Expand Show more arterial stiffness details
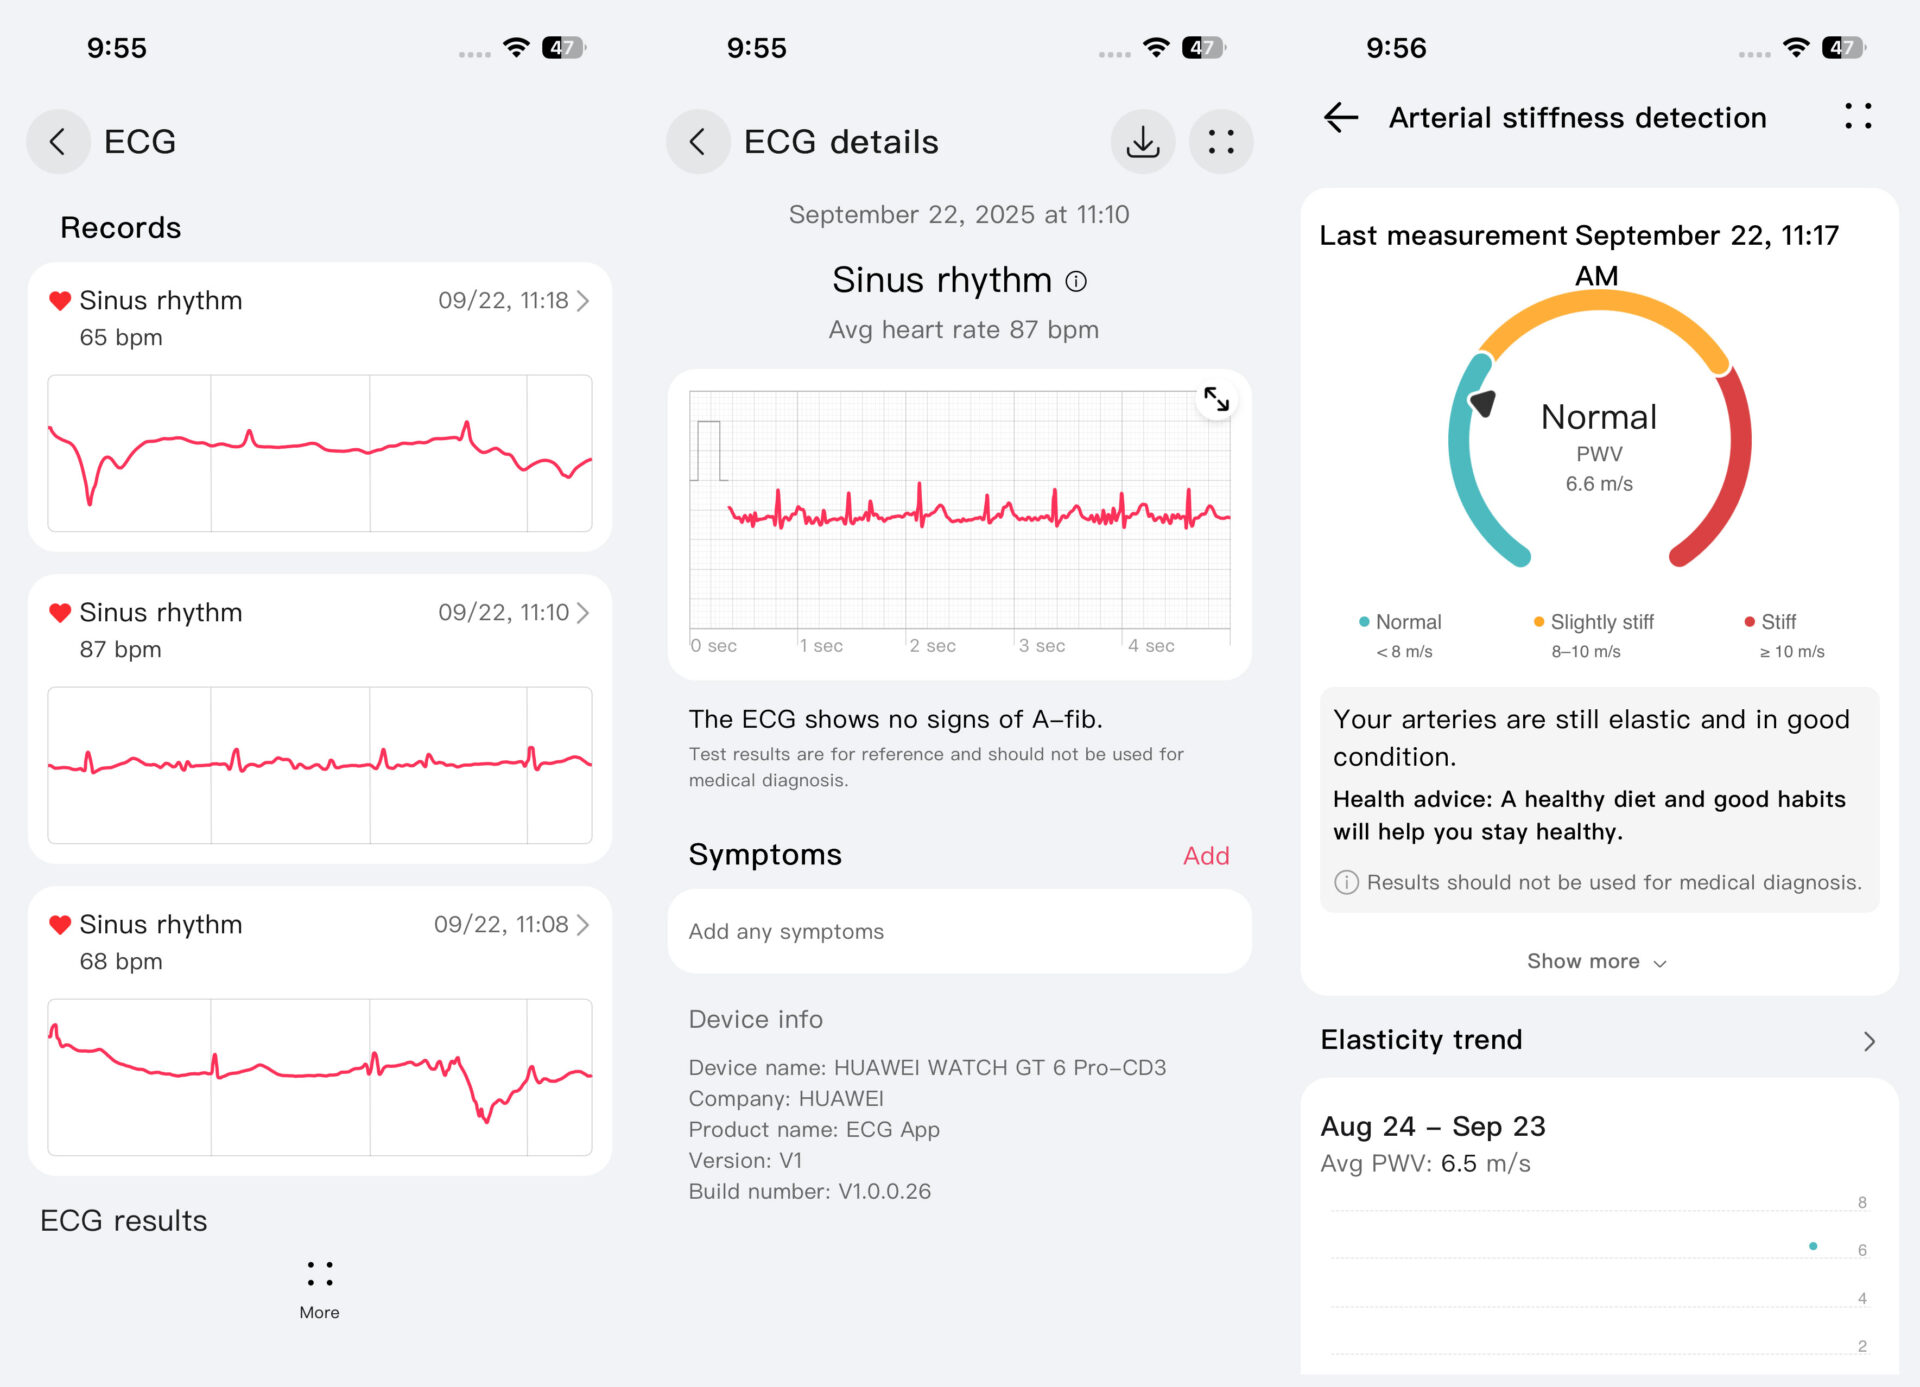1920x1387 pixels. coord(1596,962)
